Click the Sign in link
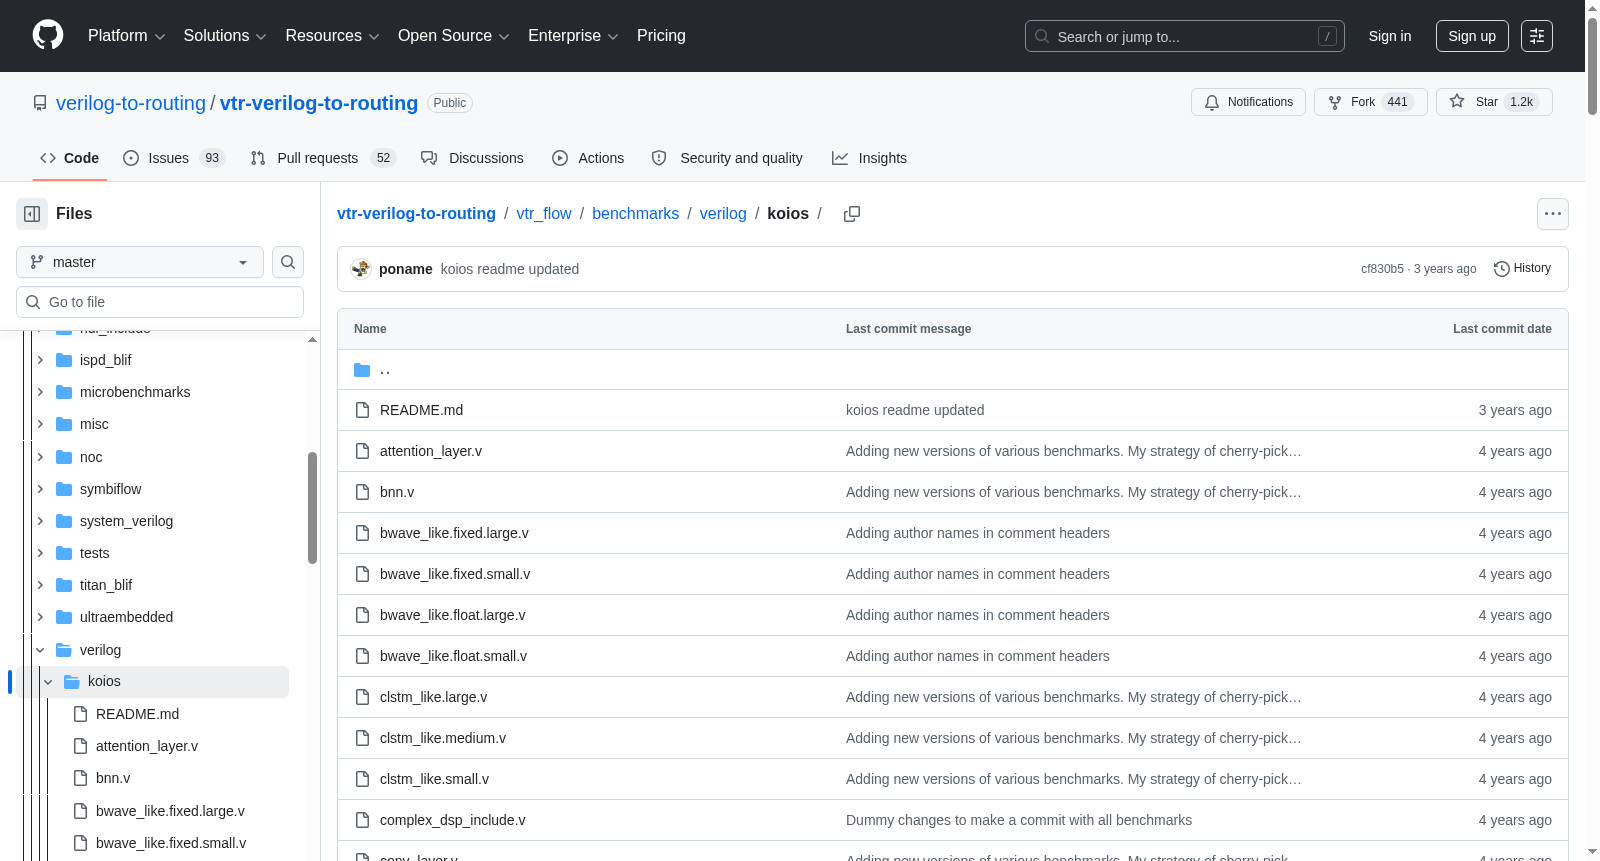 click(x=1390, y=36)
